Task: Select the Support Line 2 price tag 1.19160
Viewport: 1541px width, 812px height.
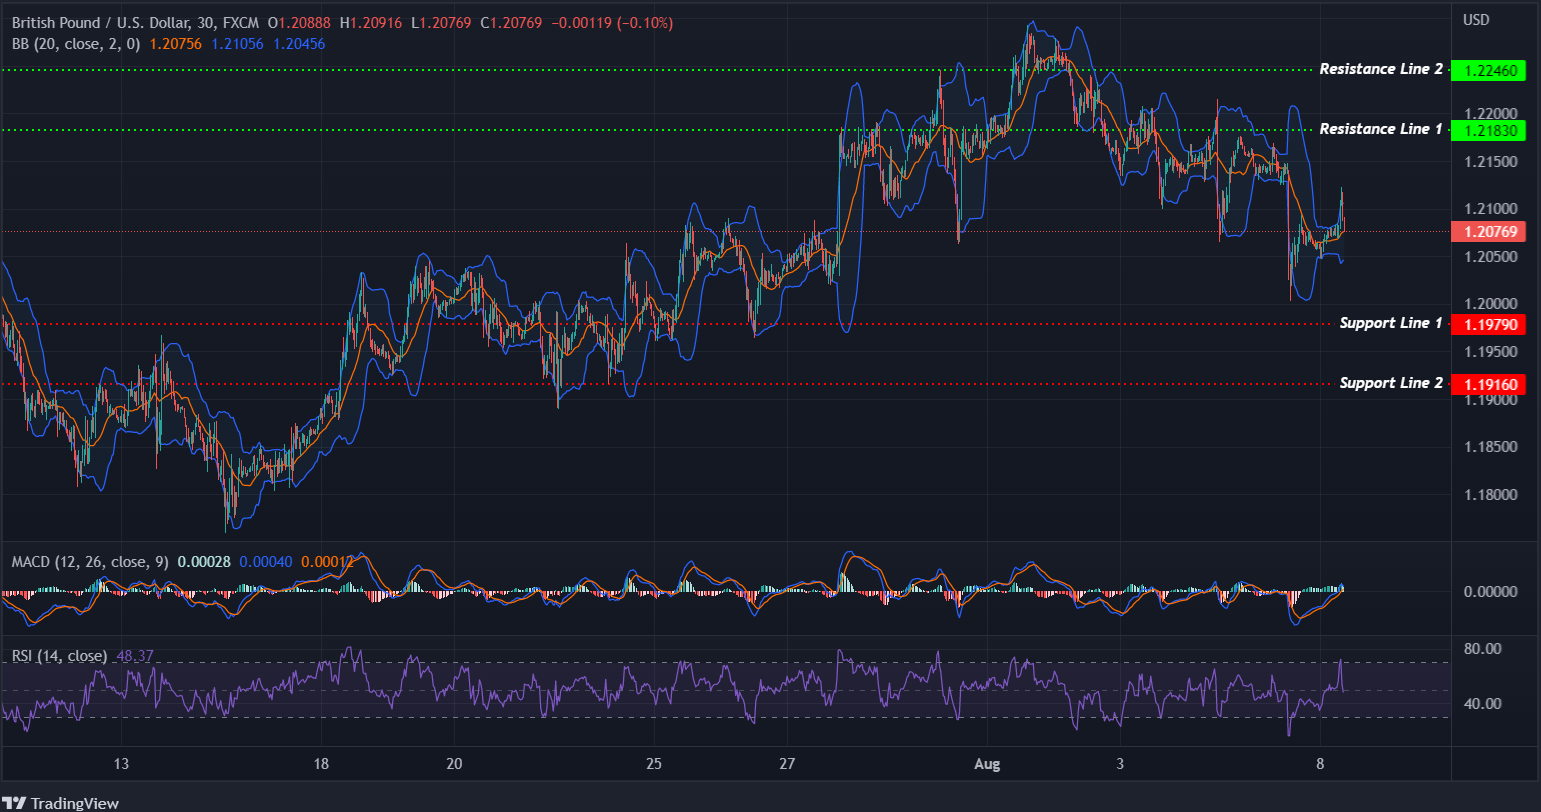Action: click(1489, 384)
